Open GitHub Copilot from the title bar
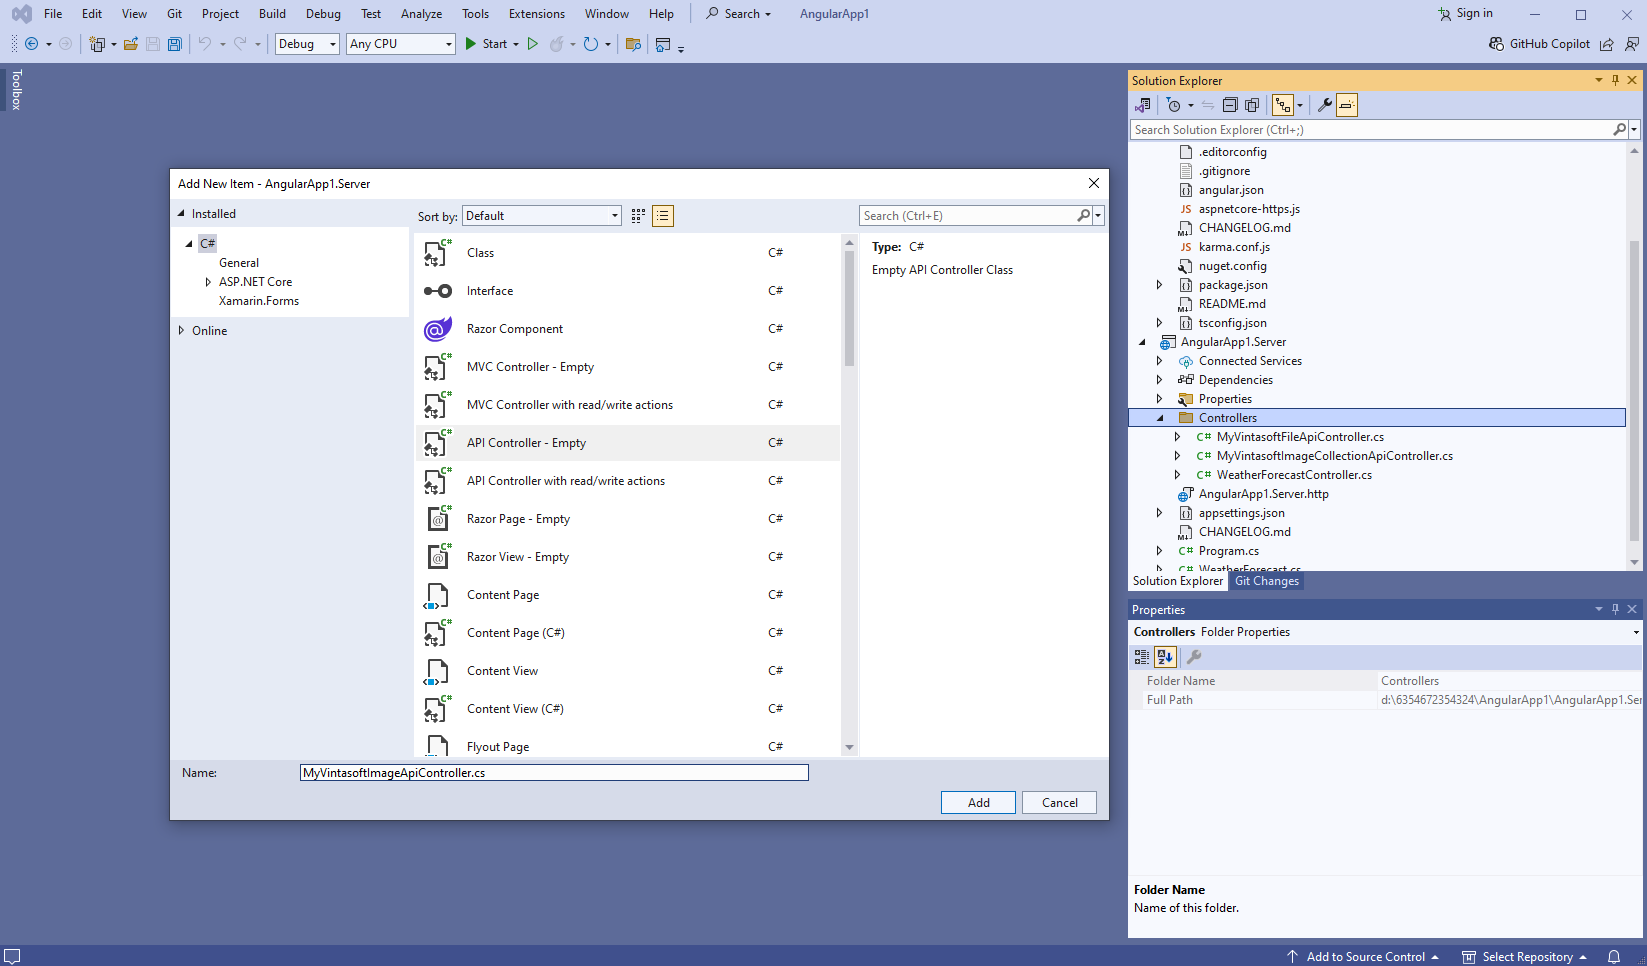The height and width of the screenshot is (966, 1647). pyautogui.click(x=1539, y=44)
